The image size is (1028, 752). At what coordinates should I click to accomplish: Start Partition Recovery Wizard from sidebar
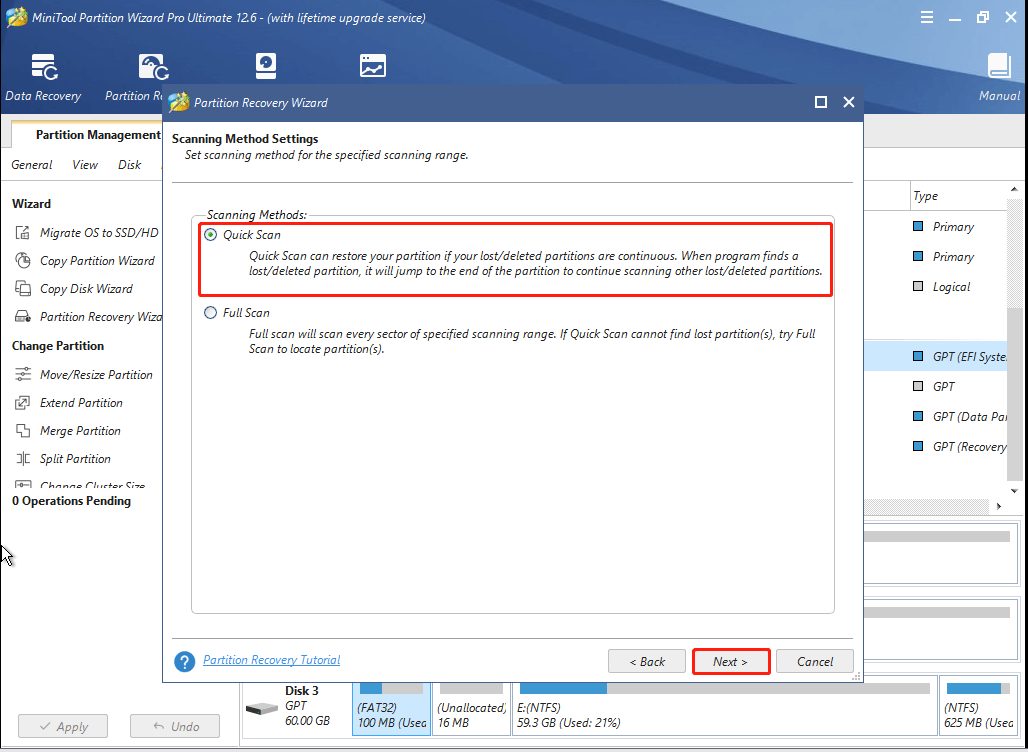89,317
